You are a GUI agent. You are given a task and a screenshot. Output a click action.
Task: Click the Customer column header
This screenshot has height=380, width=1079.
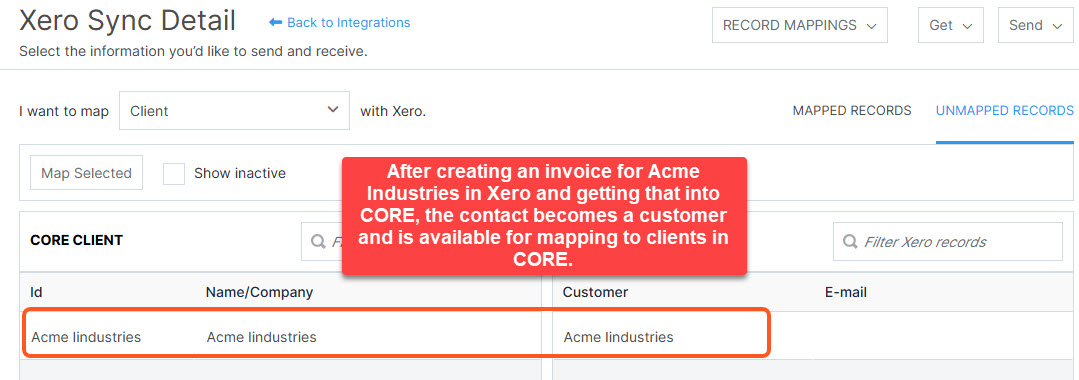595,293
